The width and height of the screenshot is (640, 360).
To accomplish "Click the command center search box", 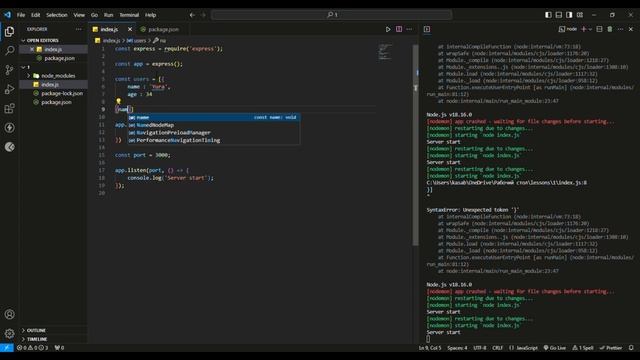I will pyautogui.click(x=331, y=15).
